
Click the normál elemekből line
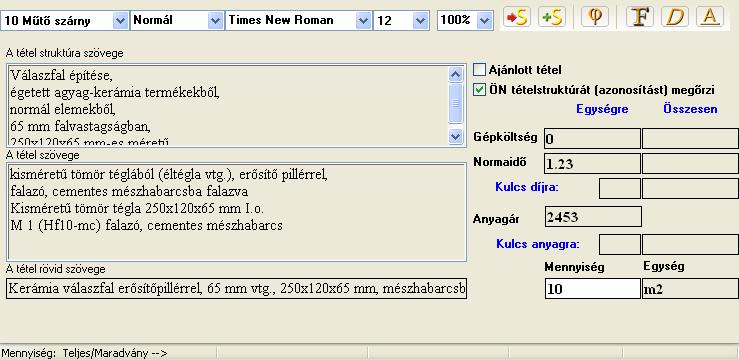coord(63,109)
